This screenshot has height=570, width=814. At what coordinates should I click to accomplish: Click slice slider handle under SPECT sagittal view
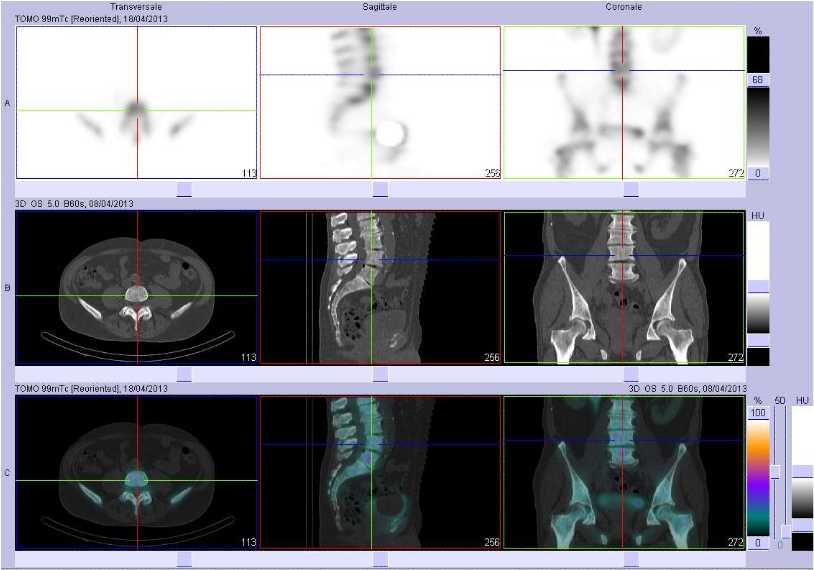(380, 189)
